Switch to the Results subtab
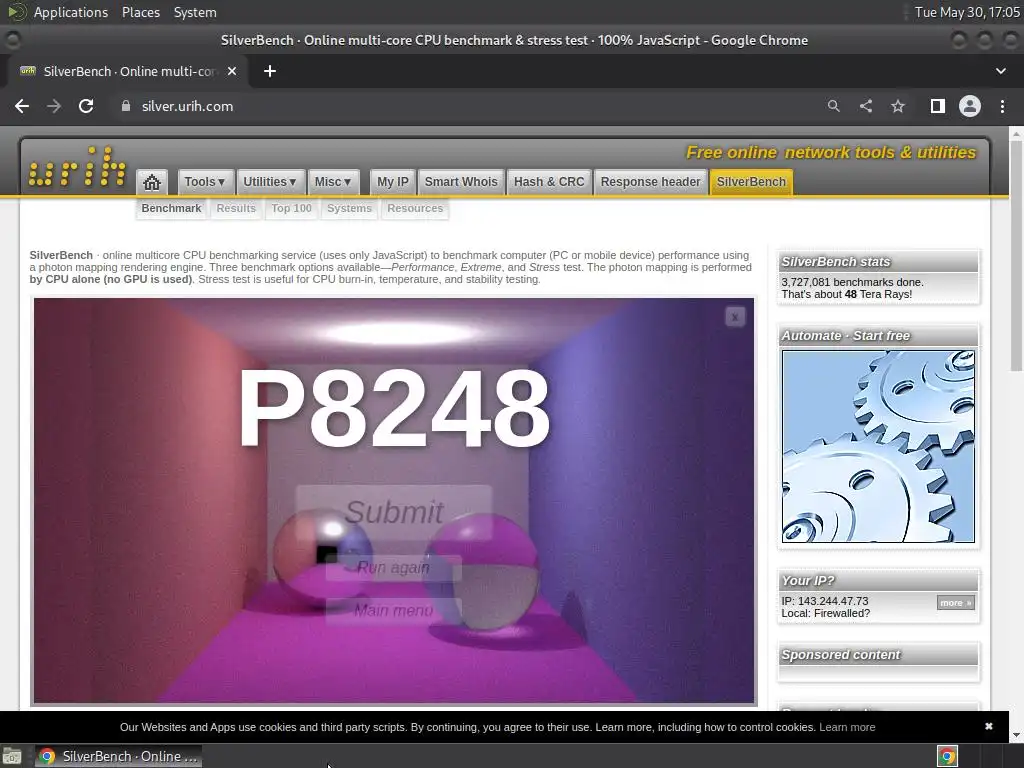This screenshot has height=768, width=1024. click(236, 208)
